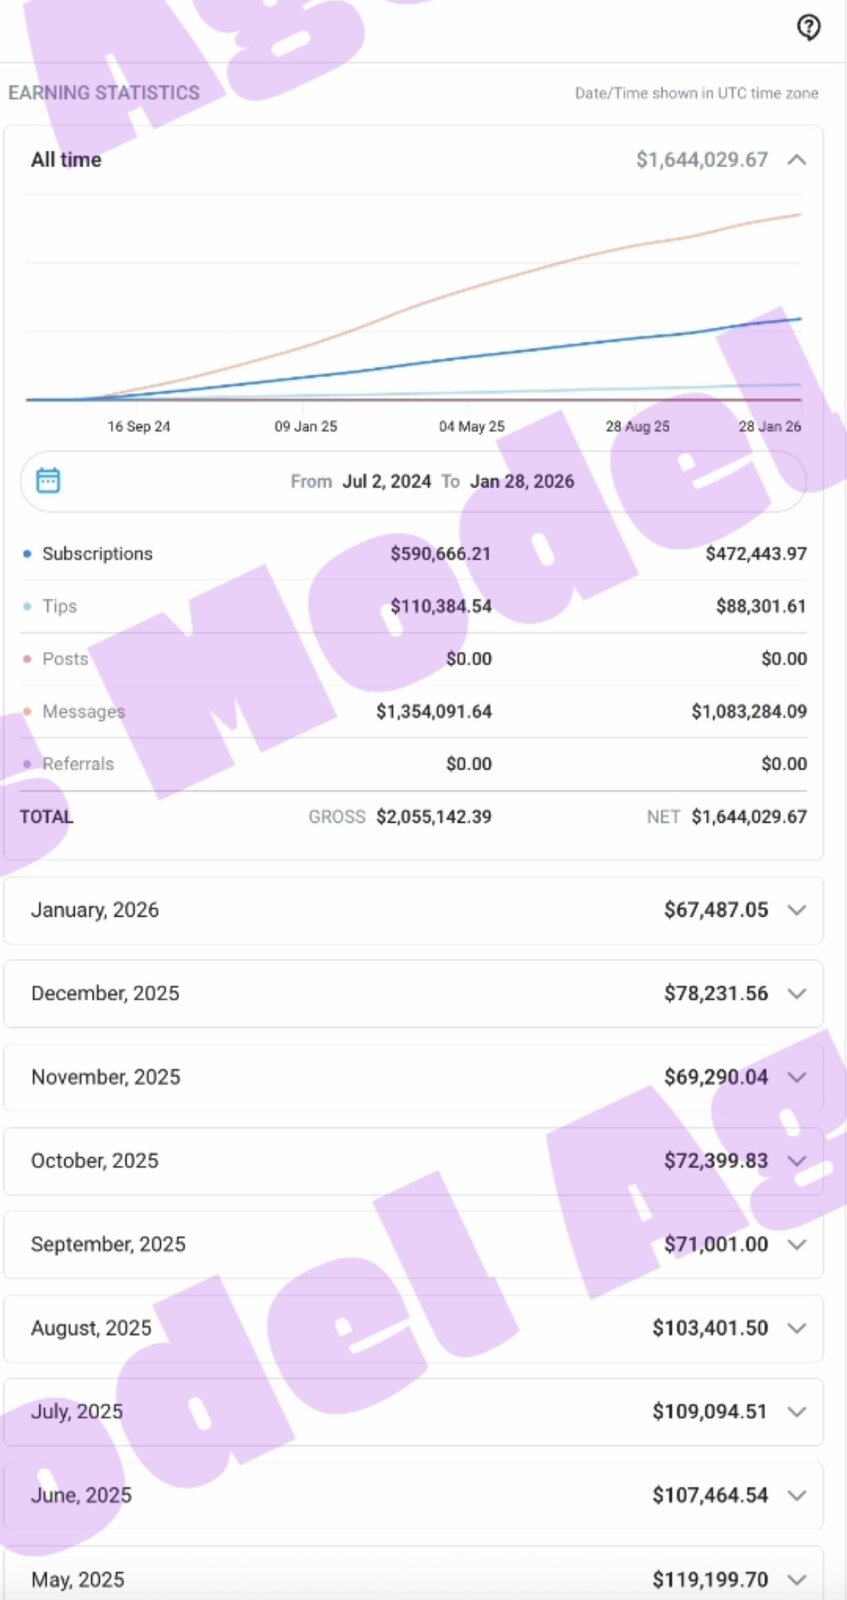The width and height of the screenshot is (847, 1600).
Task: Click the To Jan 28, 2026 date
Action: coord(521,481)
